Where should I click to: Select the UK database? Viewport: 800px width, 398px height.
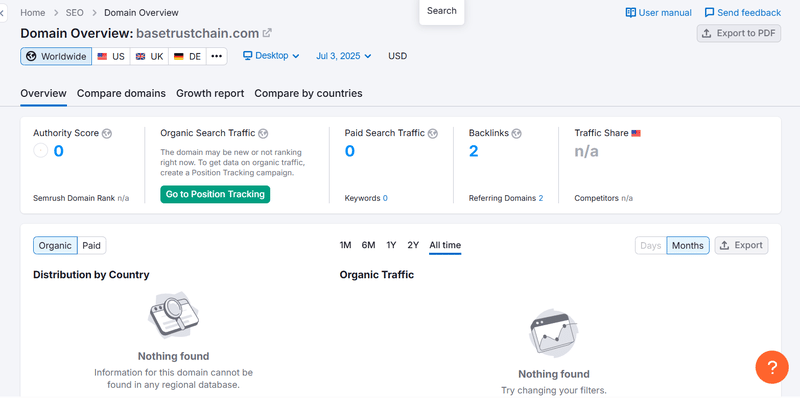(x=149, y=56)
